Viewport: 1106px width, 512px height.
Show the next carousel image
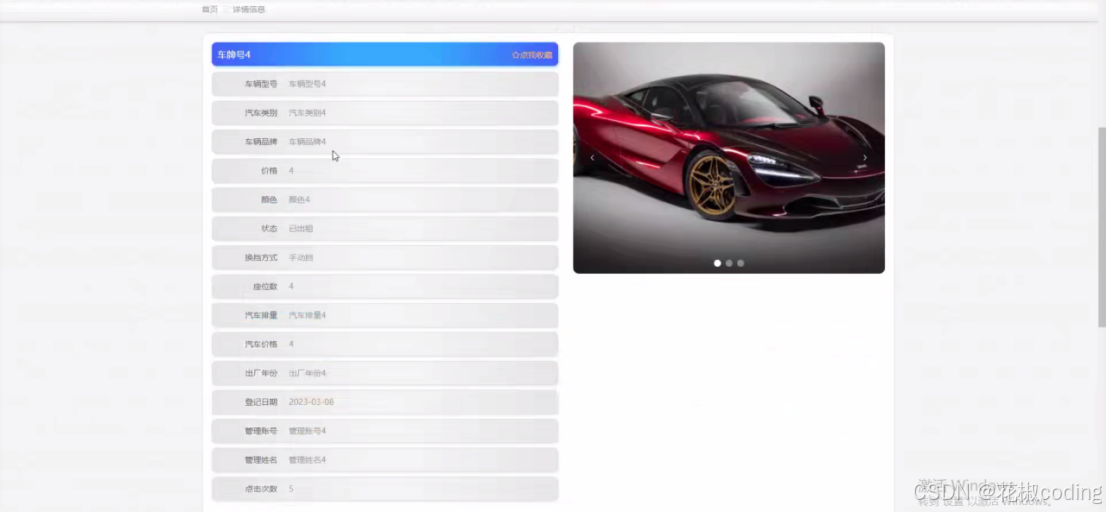[x=865, y=157]
